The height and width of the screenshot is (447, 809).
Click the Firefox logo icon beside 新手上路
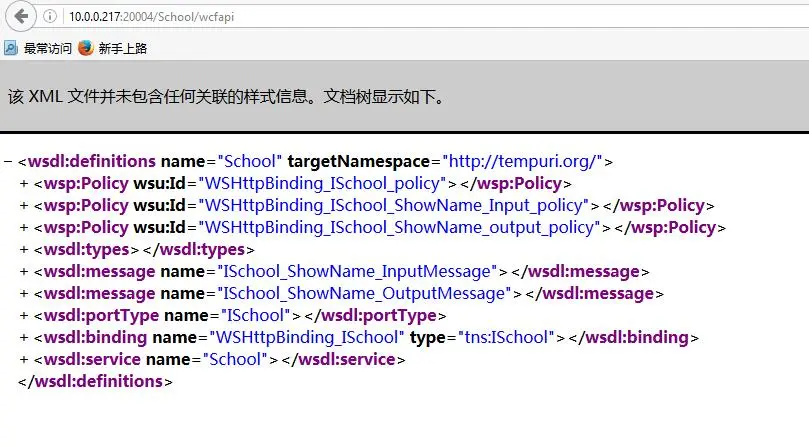(86, 48)
